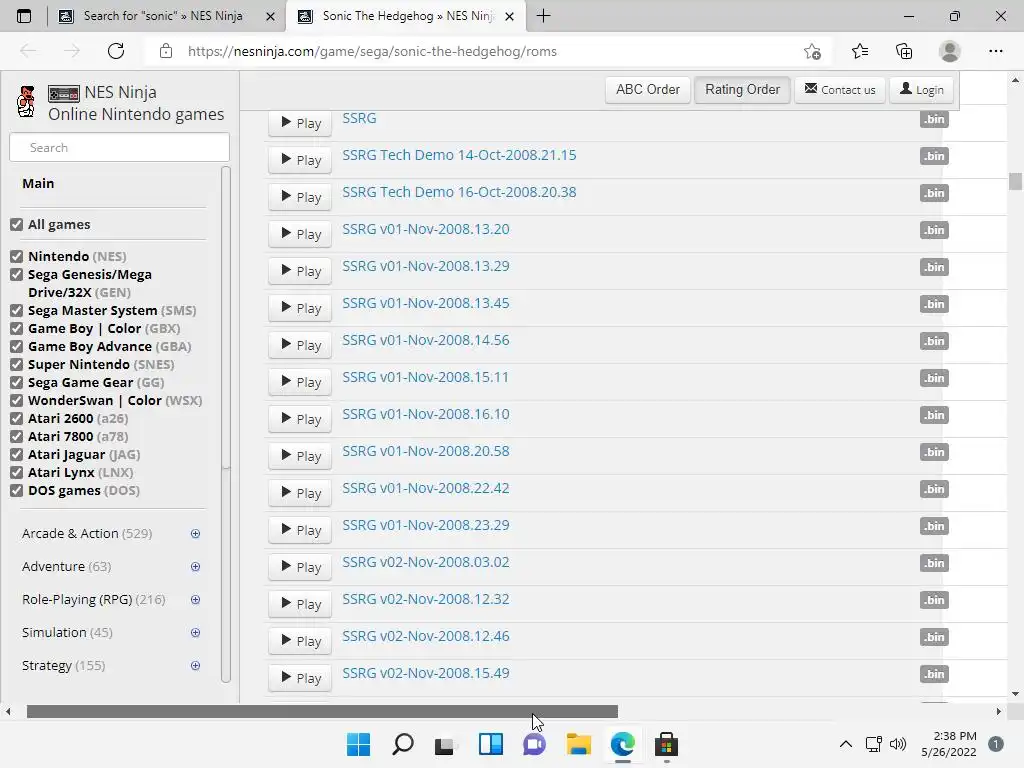
Task: Expand the Arcade & Action category
Action: tap(195, 534)
